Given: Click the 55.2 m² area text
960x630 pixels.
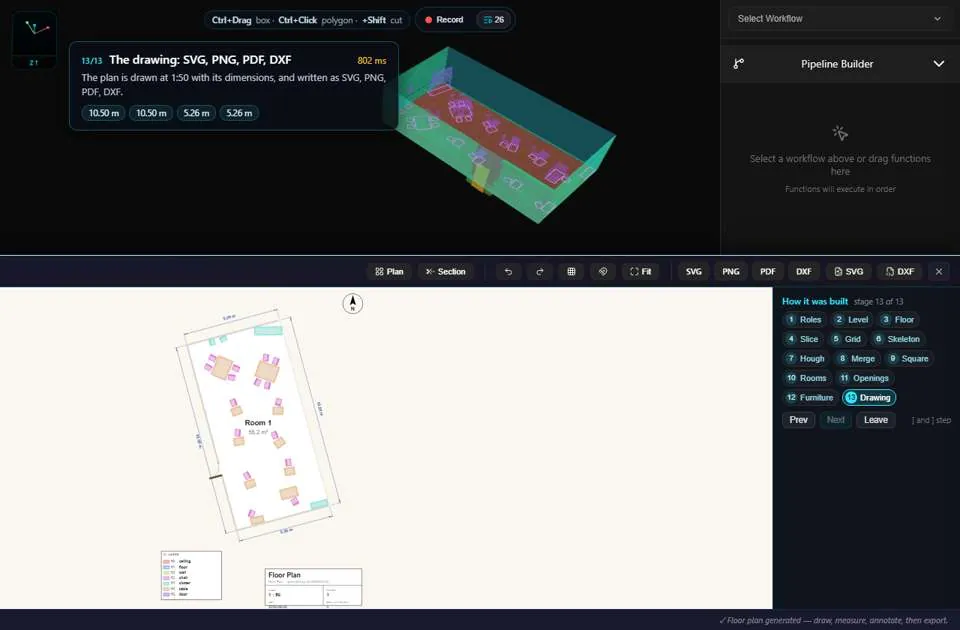Looking at the screenshot, I should [x=258, y=432].
